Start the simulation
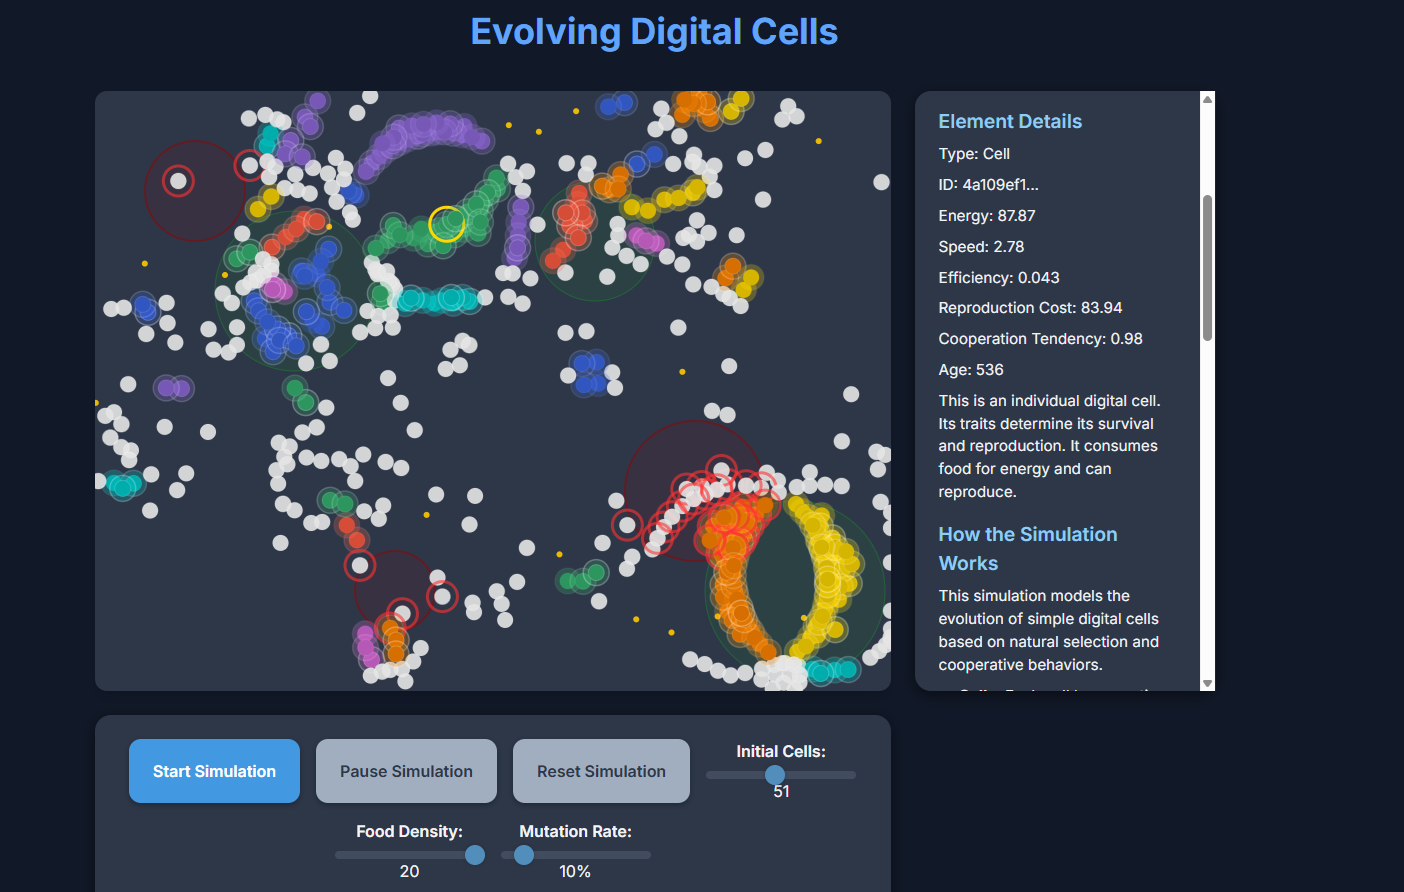Image resolution: width=1404 pixels, height=892 pixels. tap(213, 771)
